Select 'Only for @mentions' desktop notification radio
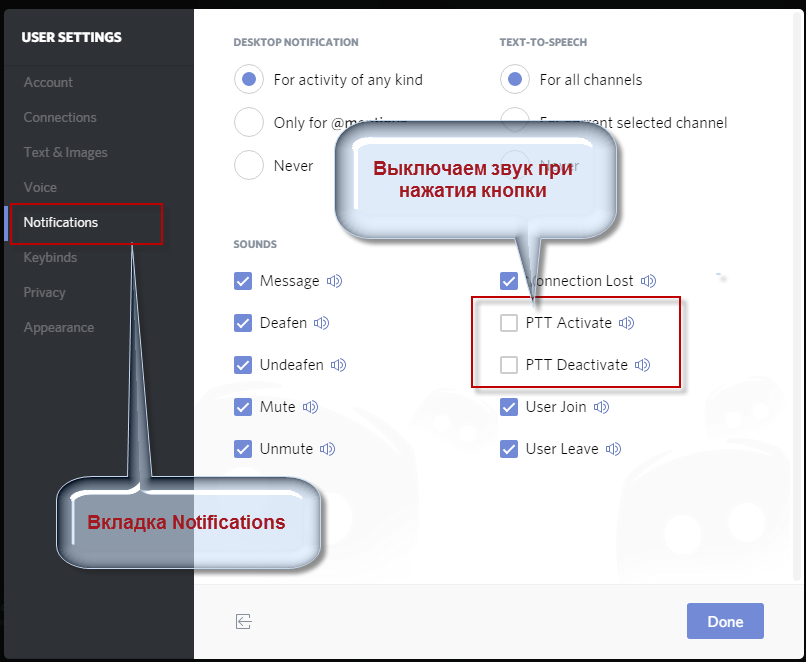Screen dimensions: 806x662 (x=249, y=122)
